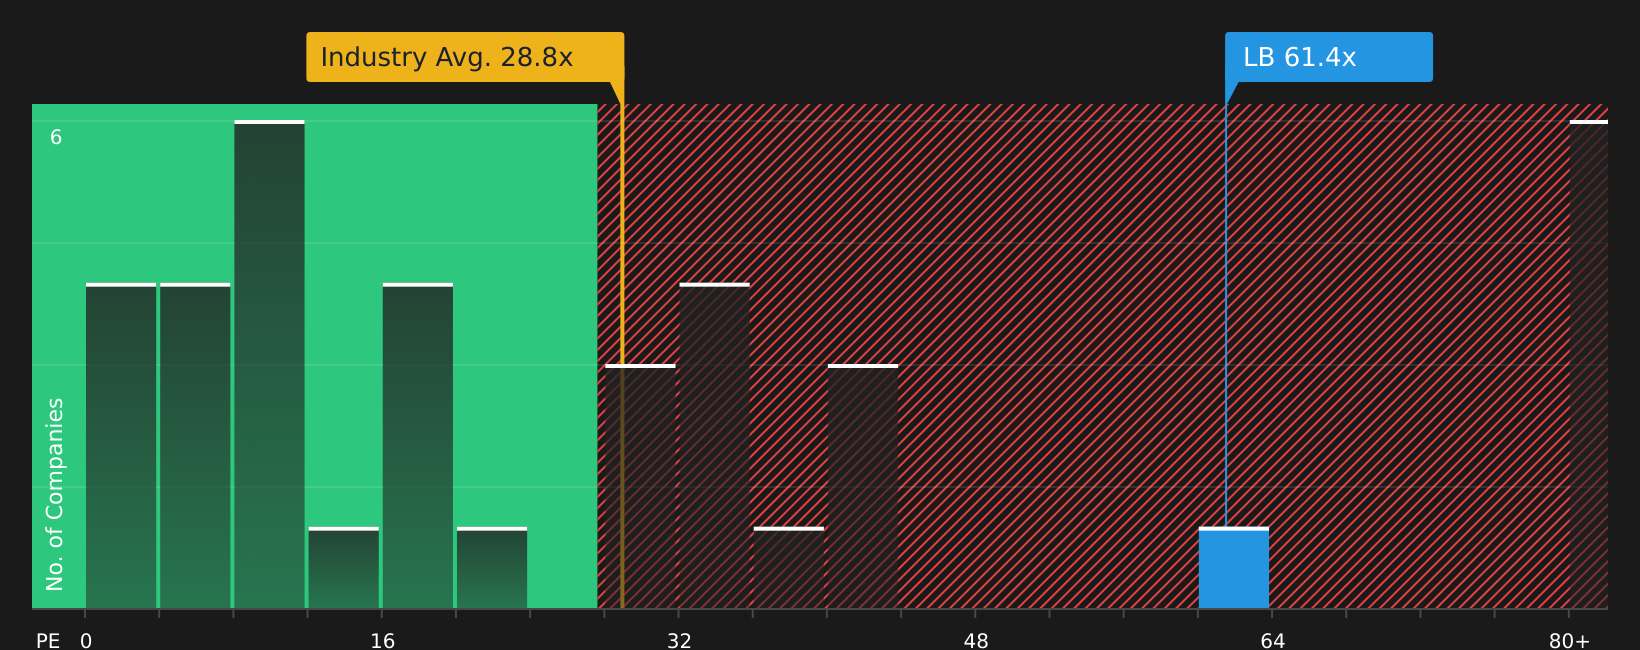Select the blue LB bar near 64

click(x=1234, y=568)
